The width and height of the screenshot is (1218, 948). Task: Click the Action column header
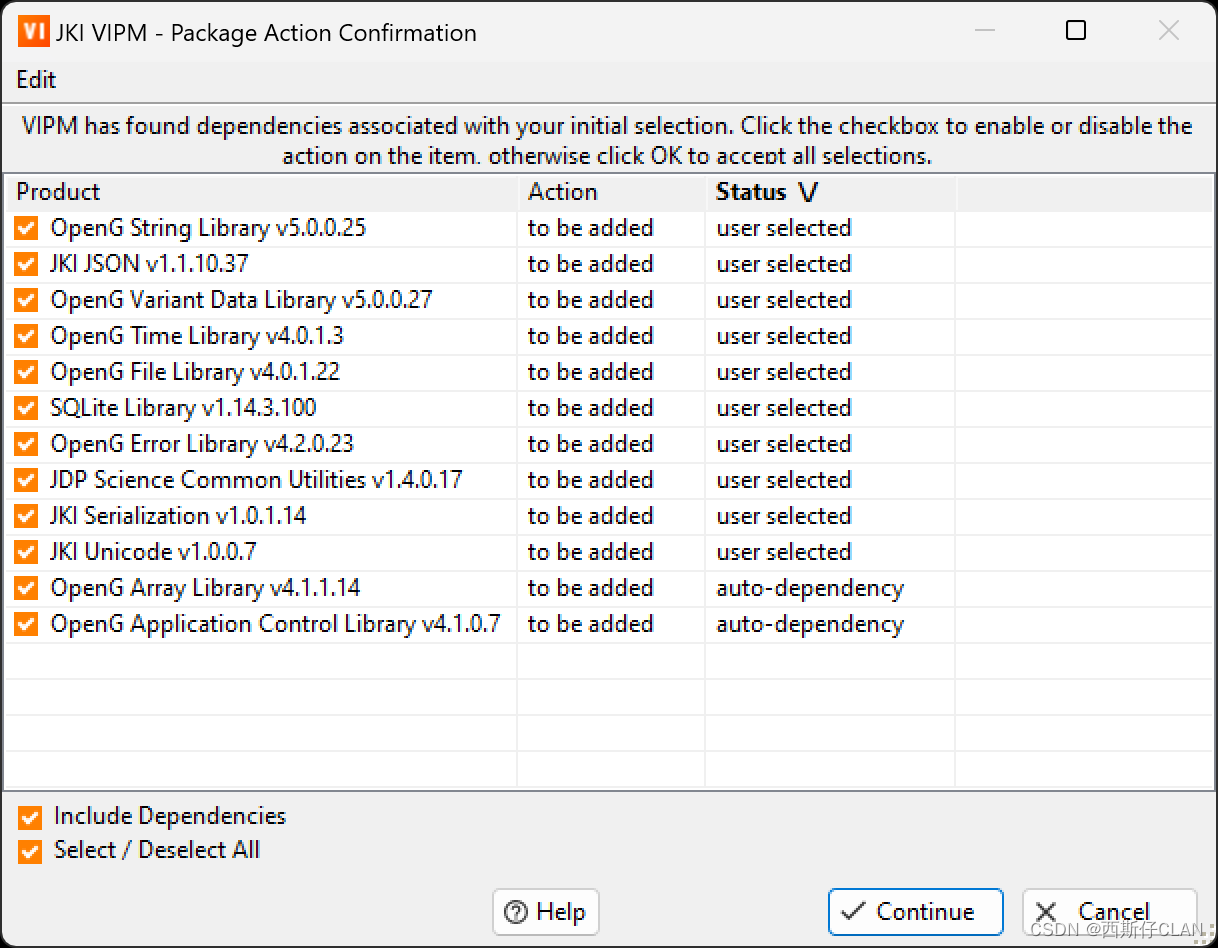[x=562, y=191]
